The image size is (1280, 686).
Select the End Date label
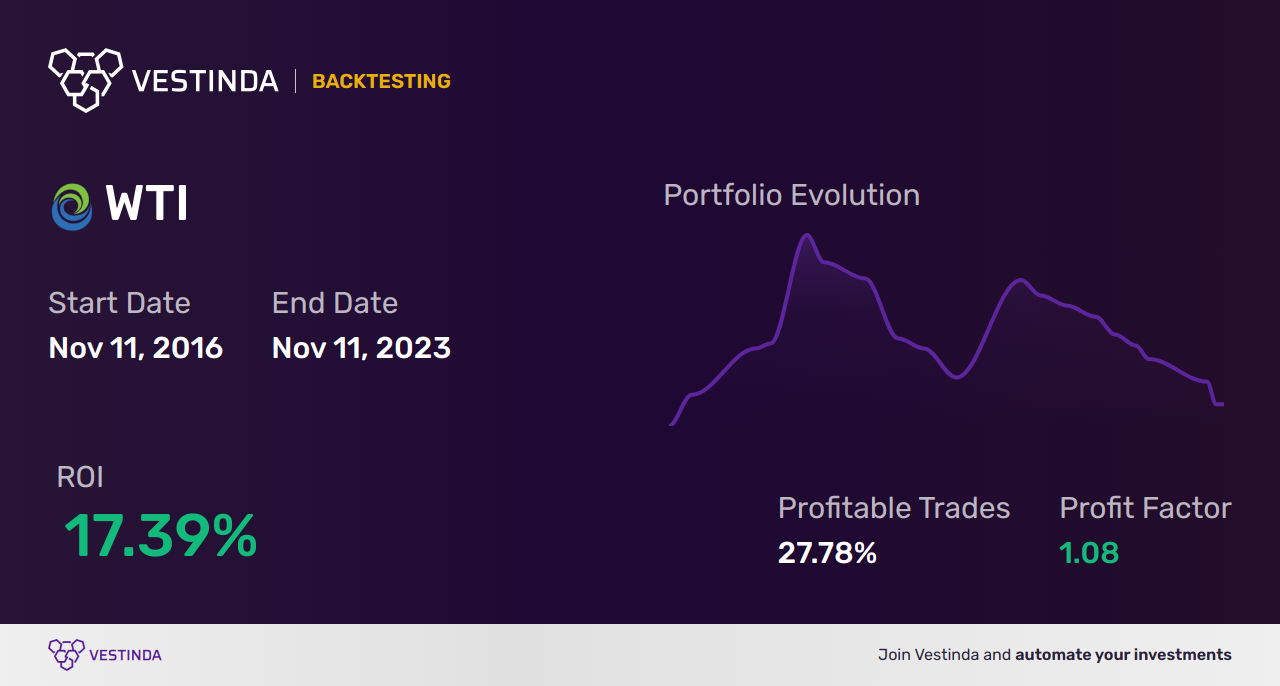335,303
